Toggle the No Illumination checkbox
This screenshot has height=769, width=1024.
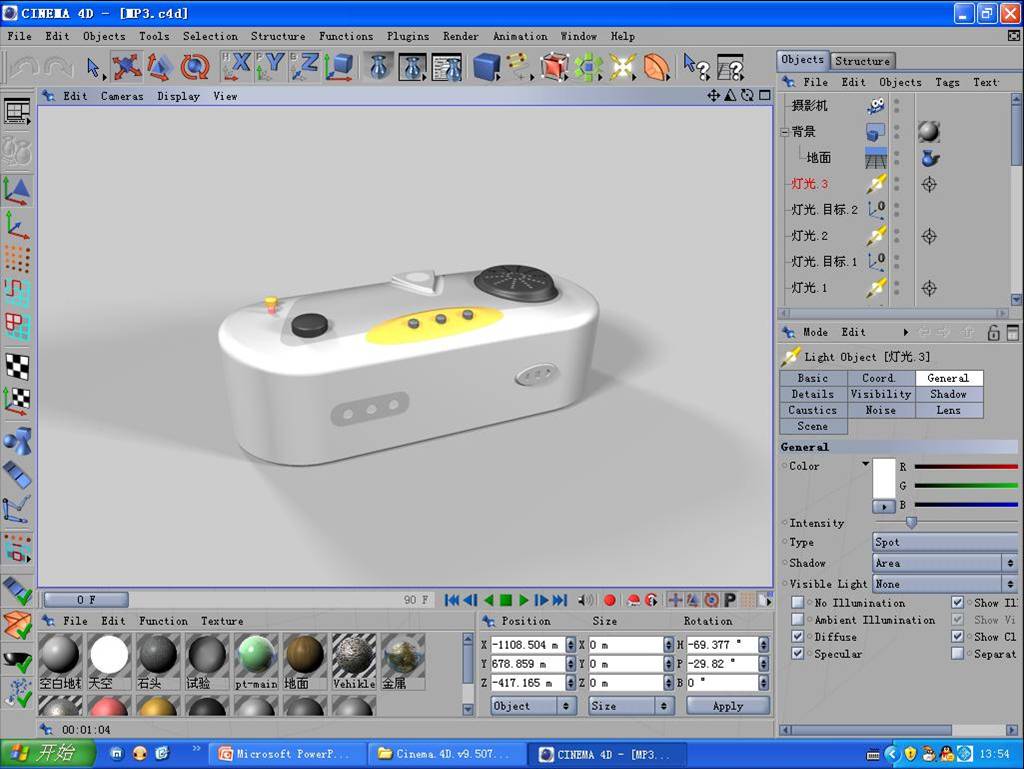(798, 603)
